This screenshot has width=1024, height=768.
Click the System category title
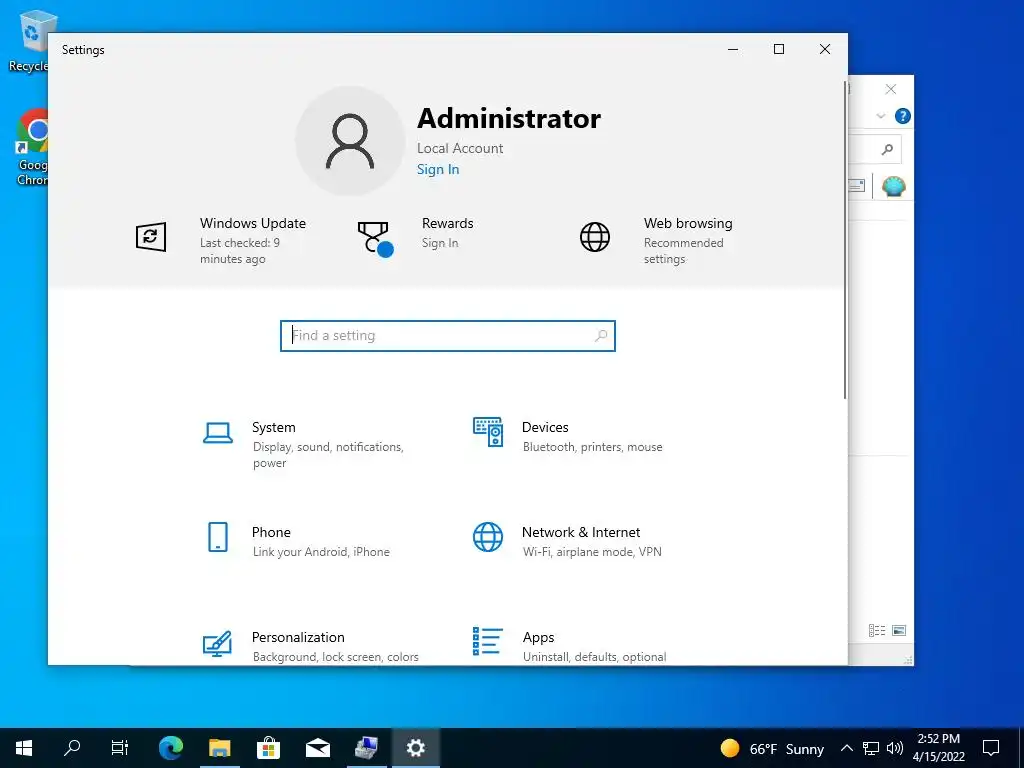[x=274, y=427]
